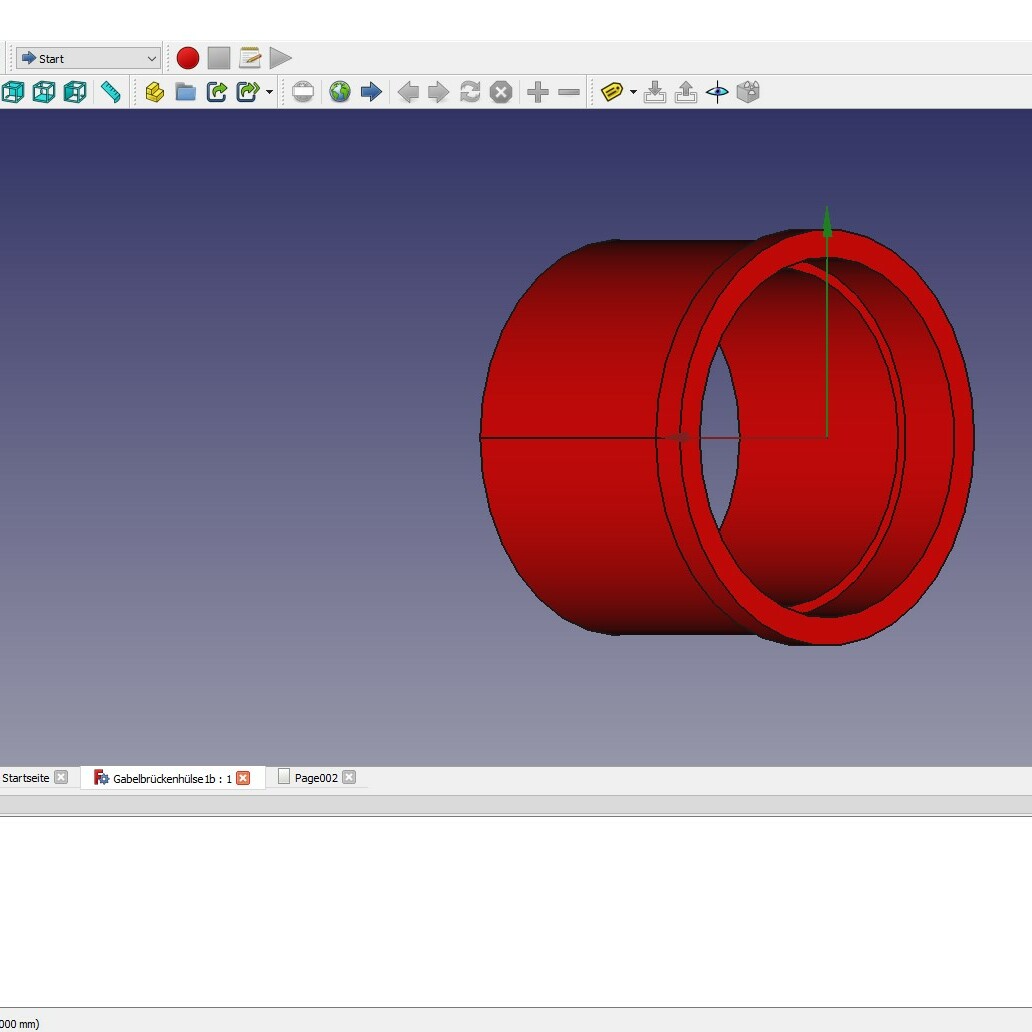Screen dimensions: 1032x1032
Task: Click the create part yellow block icon
Action: [154, 92]
